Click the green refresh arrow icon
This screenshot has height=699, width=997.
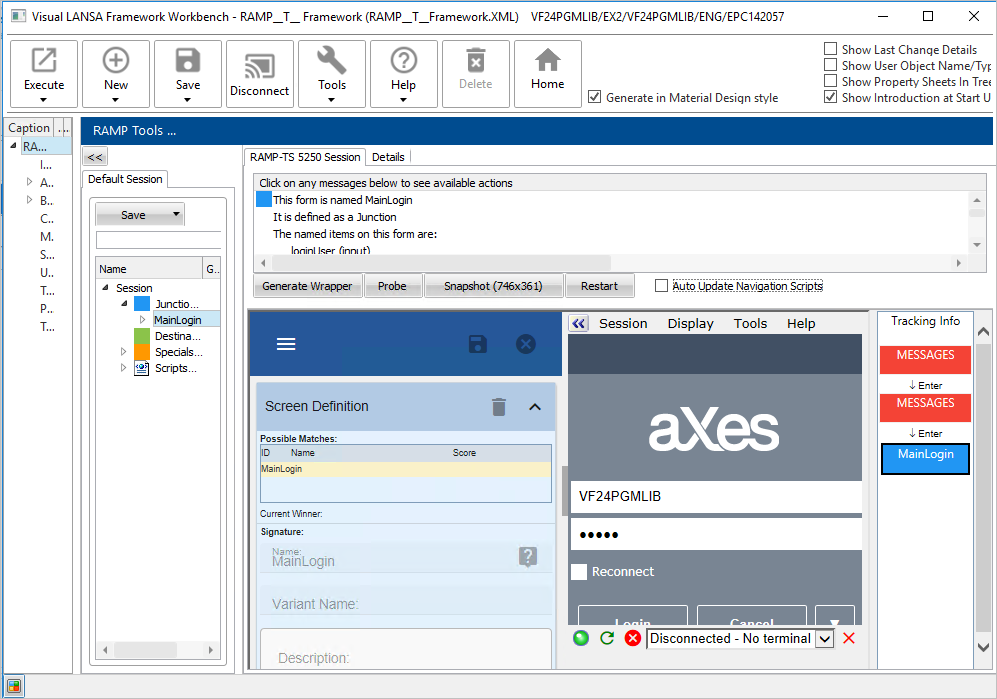607,638
